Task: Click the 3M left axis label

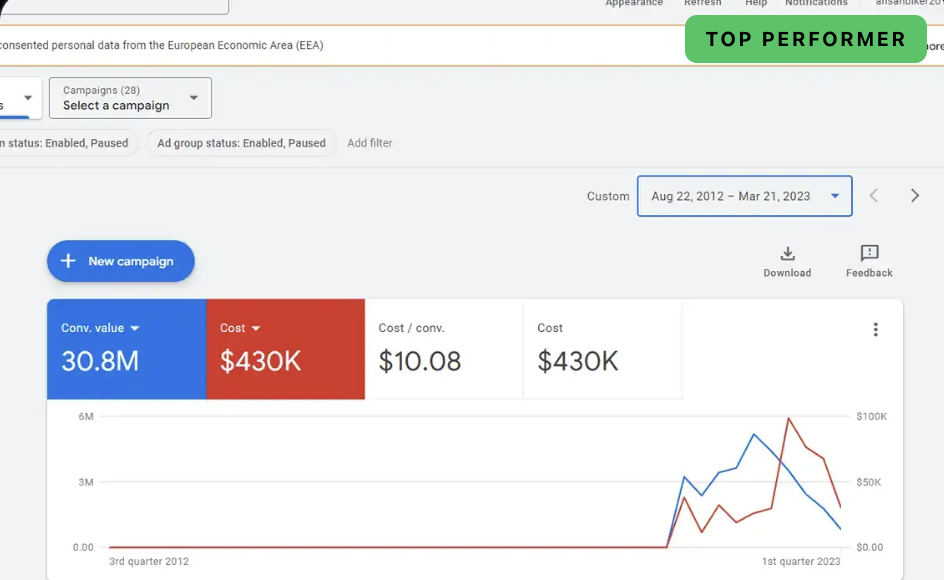Action: click(x=86, y=482)
